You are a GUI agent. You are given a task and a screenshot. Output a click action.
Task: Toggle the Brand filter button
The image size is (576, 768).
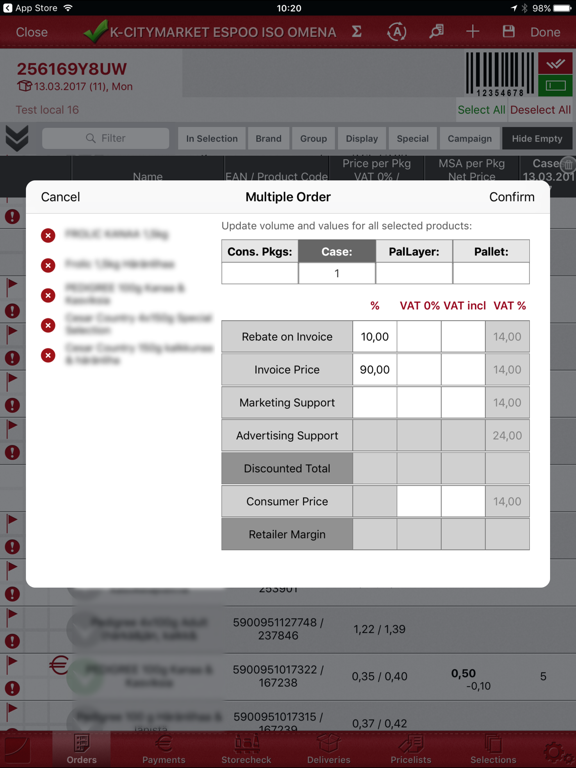click(268, 139)
